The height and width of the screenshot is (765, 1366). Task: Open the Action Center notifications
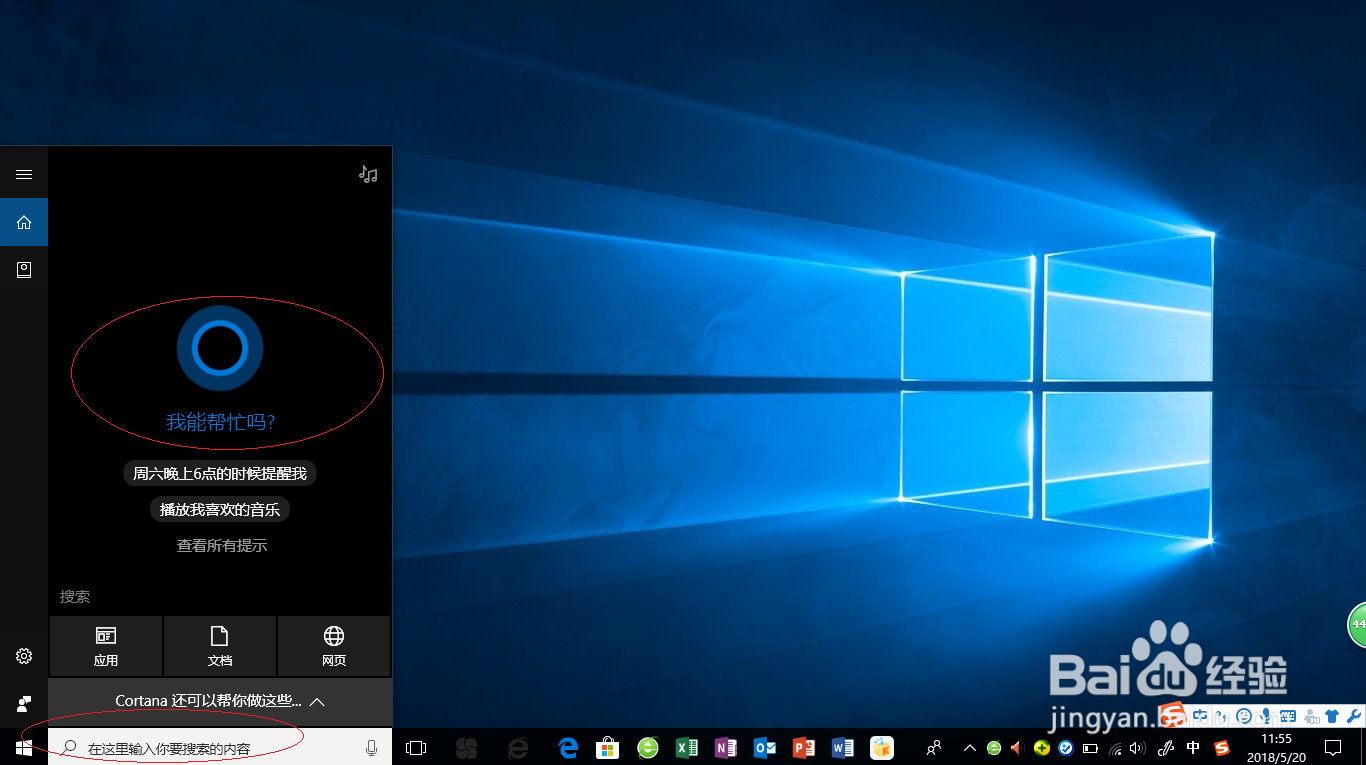pyautogui.click(x=1332, y=748)
